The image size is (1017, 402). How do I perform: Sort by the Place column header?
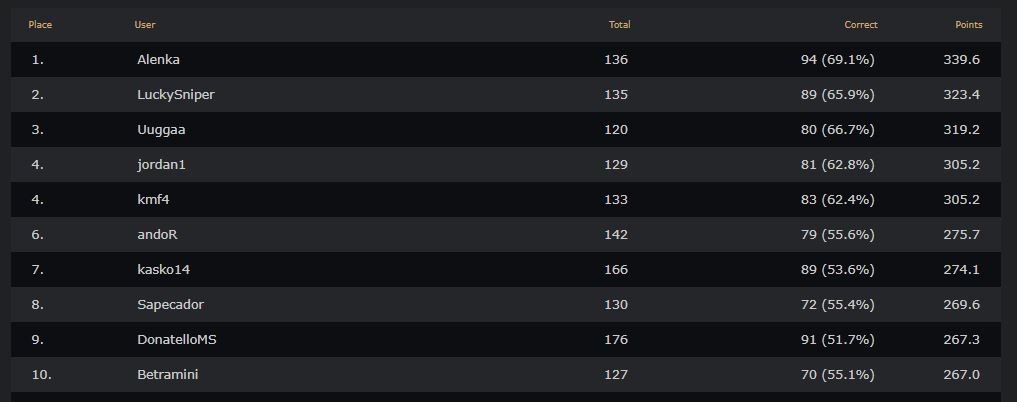click(40, 25)
